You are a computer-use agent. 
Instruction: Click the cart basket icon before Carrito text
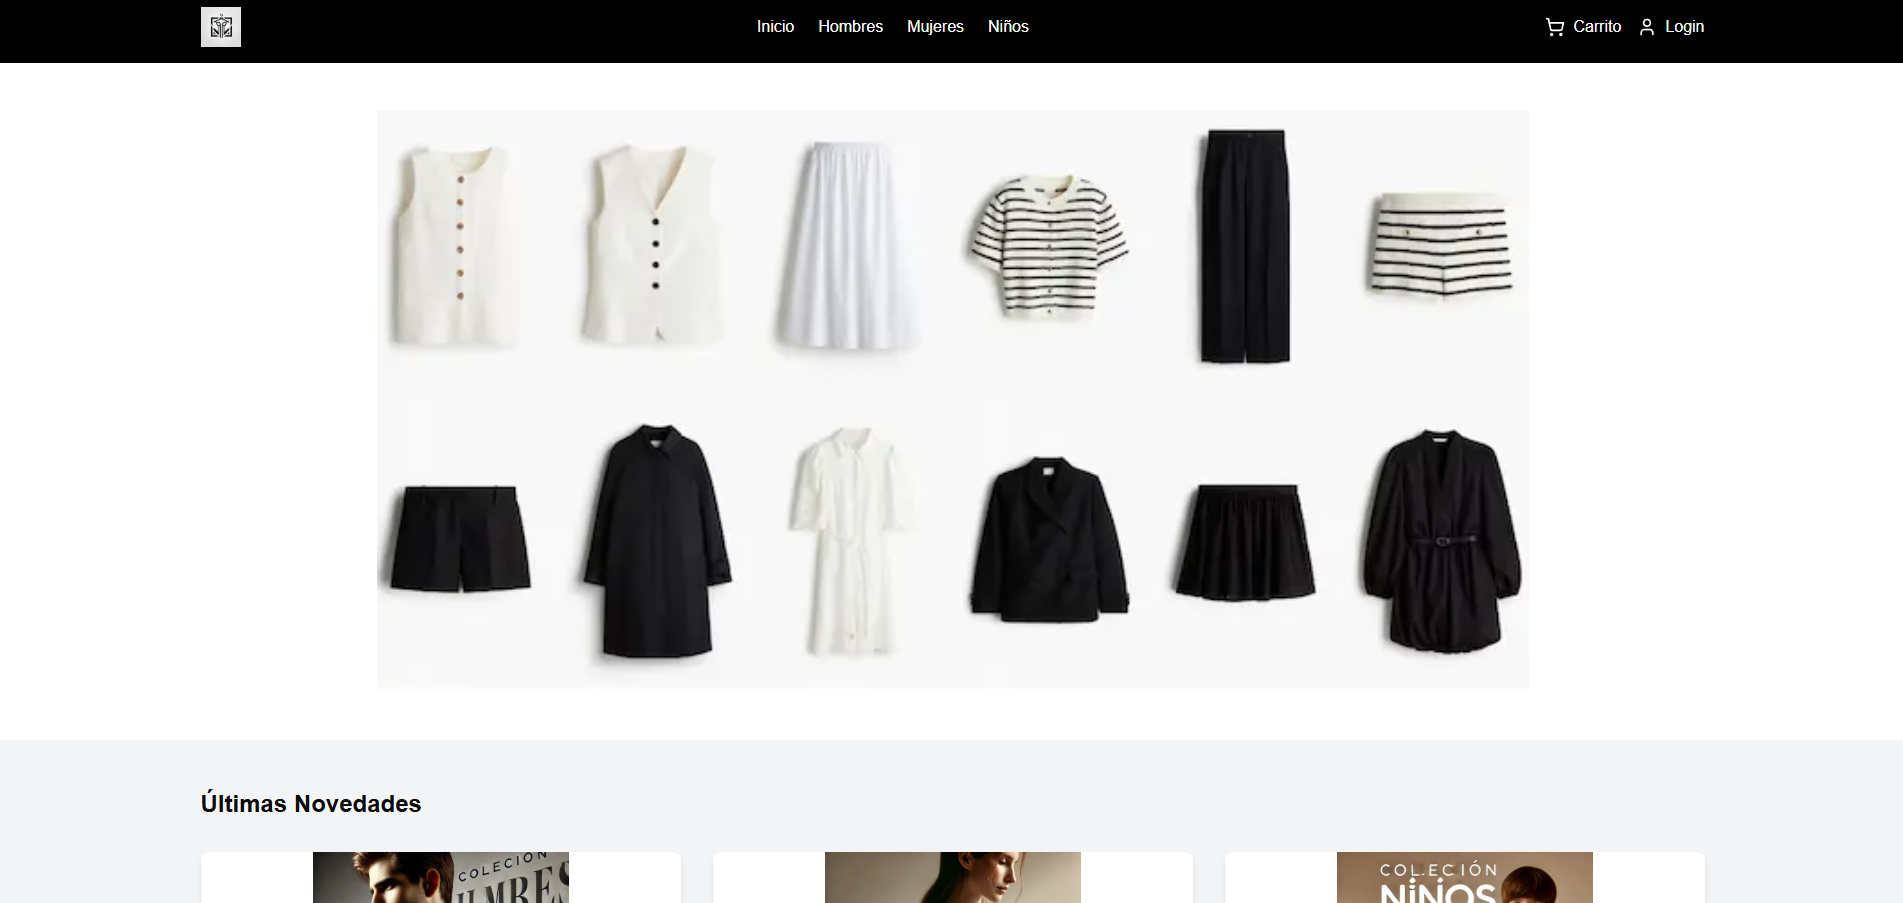point(1554,27)
